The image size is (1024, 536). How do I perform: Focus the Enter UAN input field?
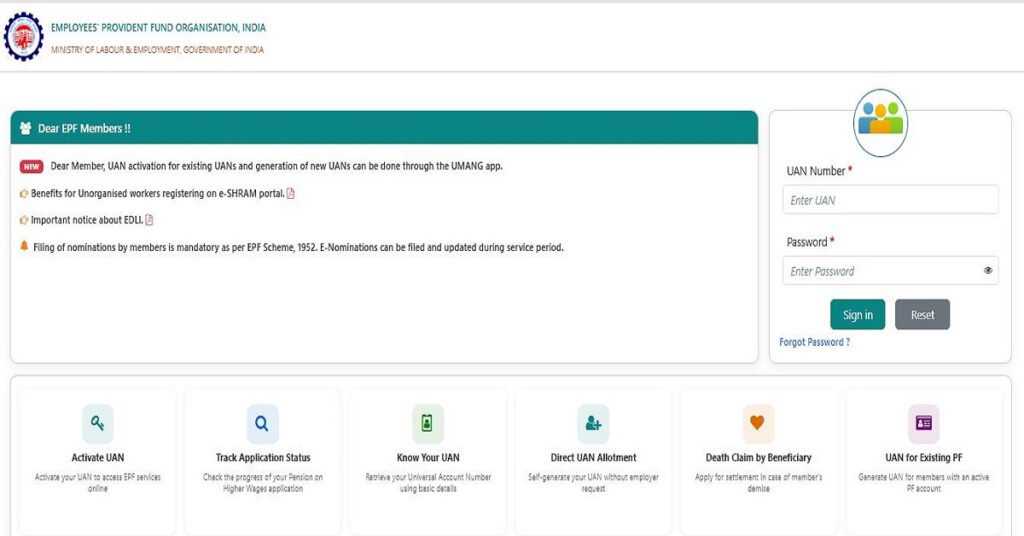pyautogui.click(x=890, y=200)
